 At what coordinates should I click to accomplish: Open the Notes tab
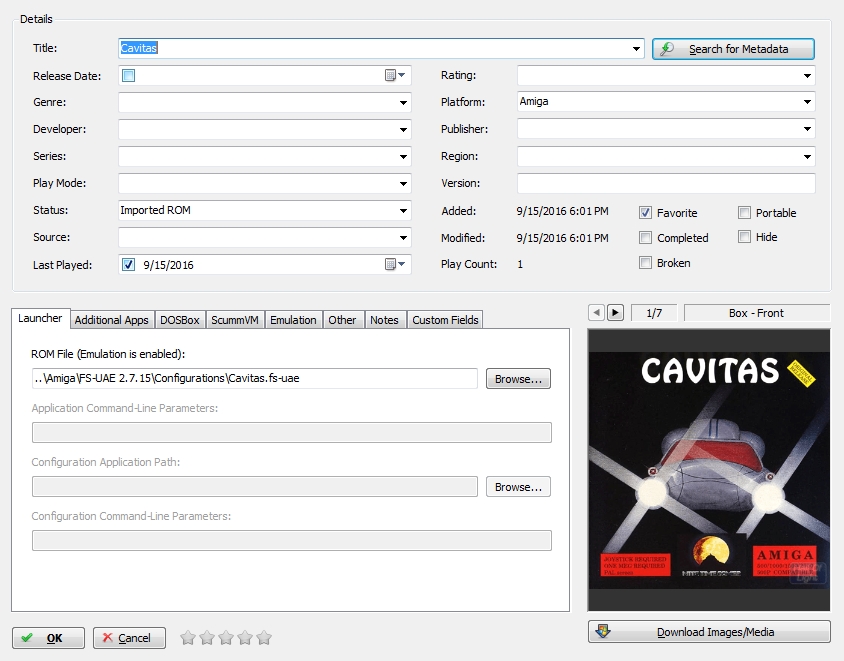(x=384, y=320)
